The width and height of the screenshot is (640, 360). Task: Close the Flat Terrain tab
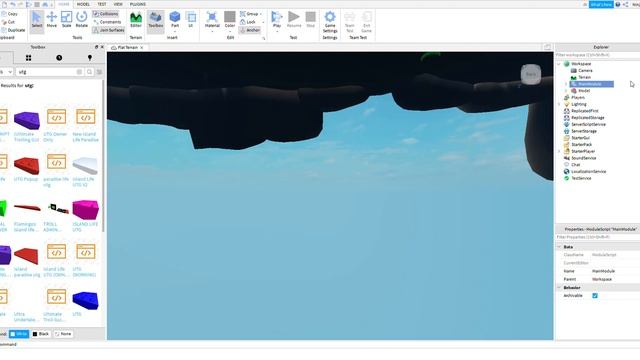(x=142, y=48)
